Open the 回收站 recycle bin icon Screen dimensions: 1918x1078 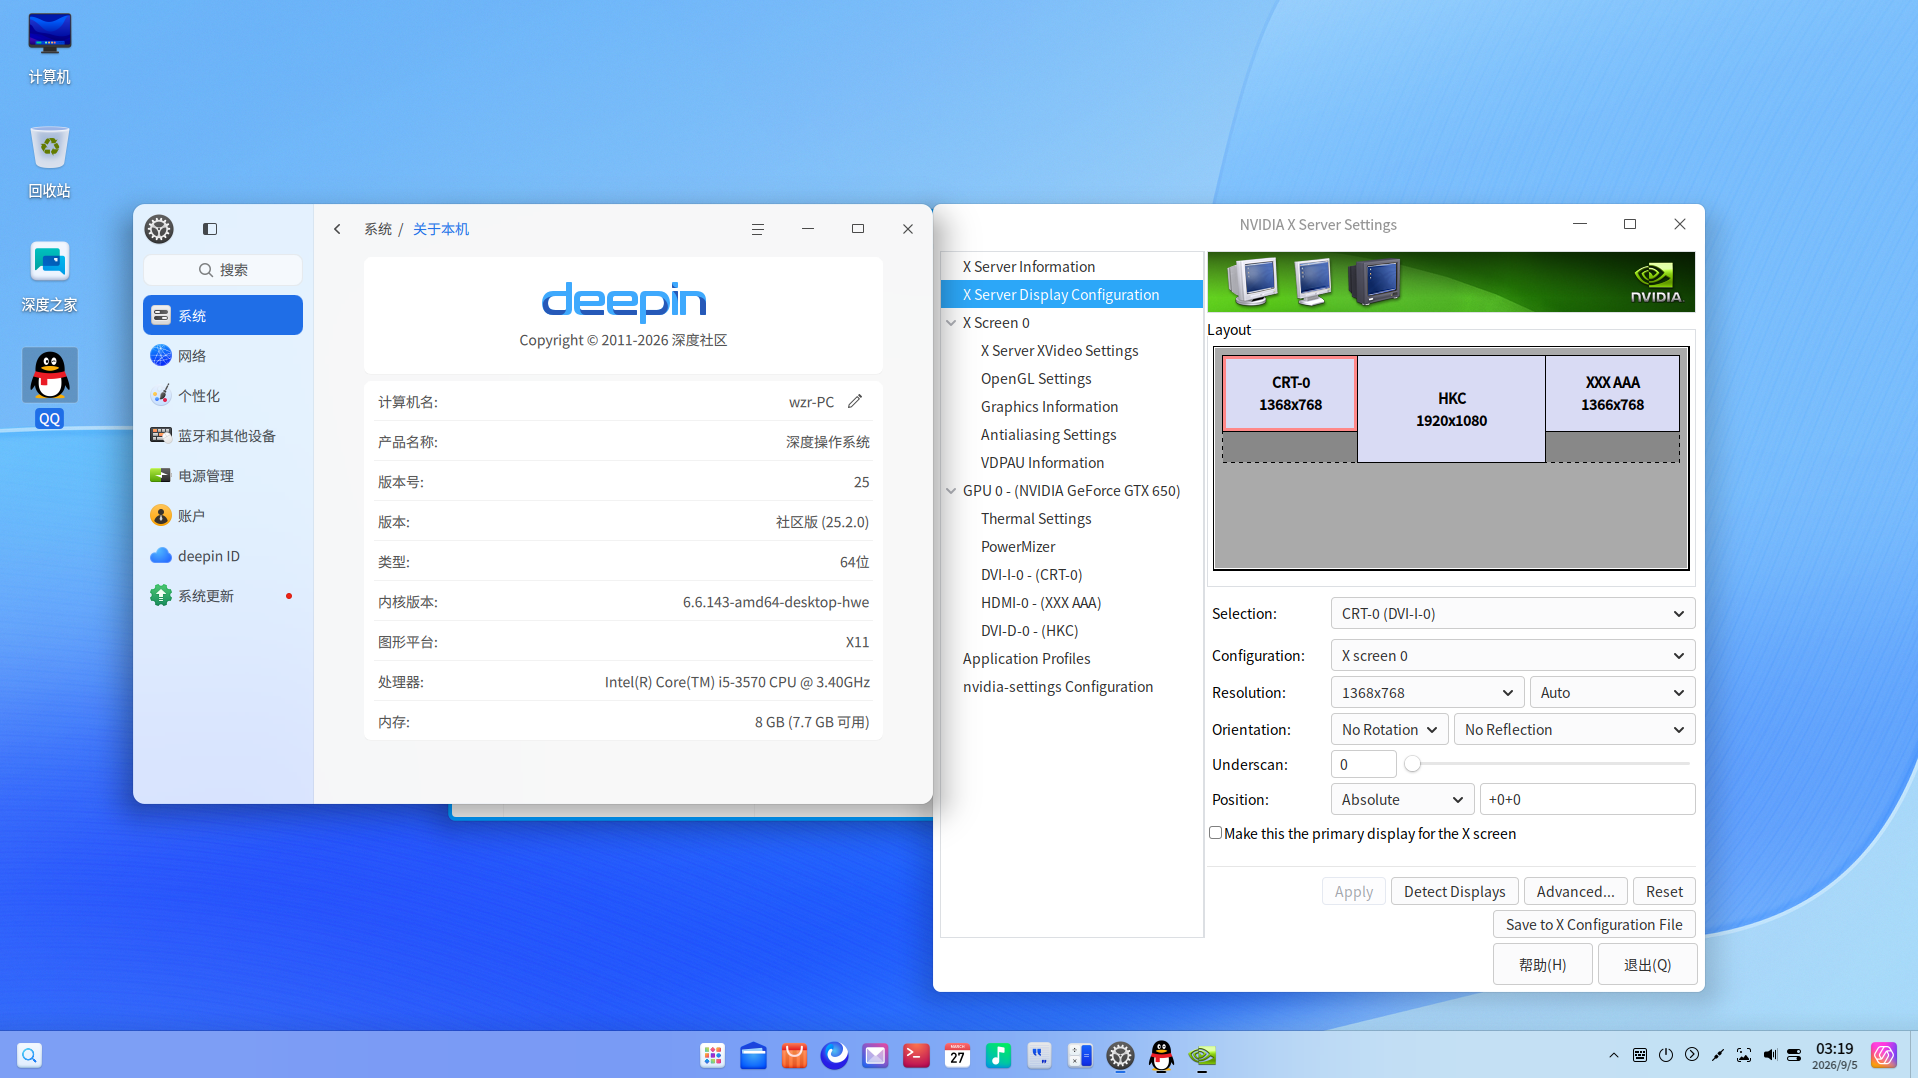pos(49,160)
